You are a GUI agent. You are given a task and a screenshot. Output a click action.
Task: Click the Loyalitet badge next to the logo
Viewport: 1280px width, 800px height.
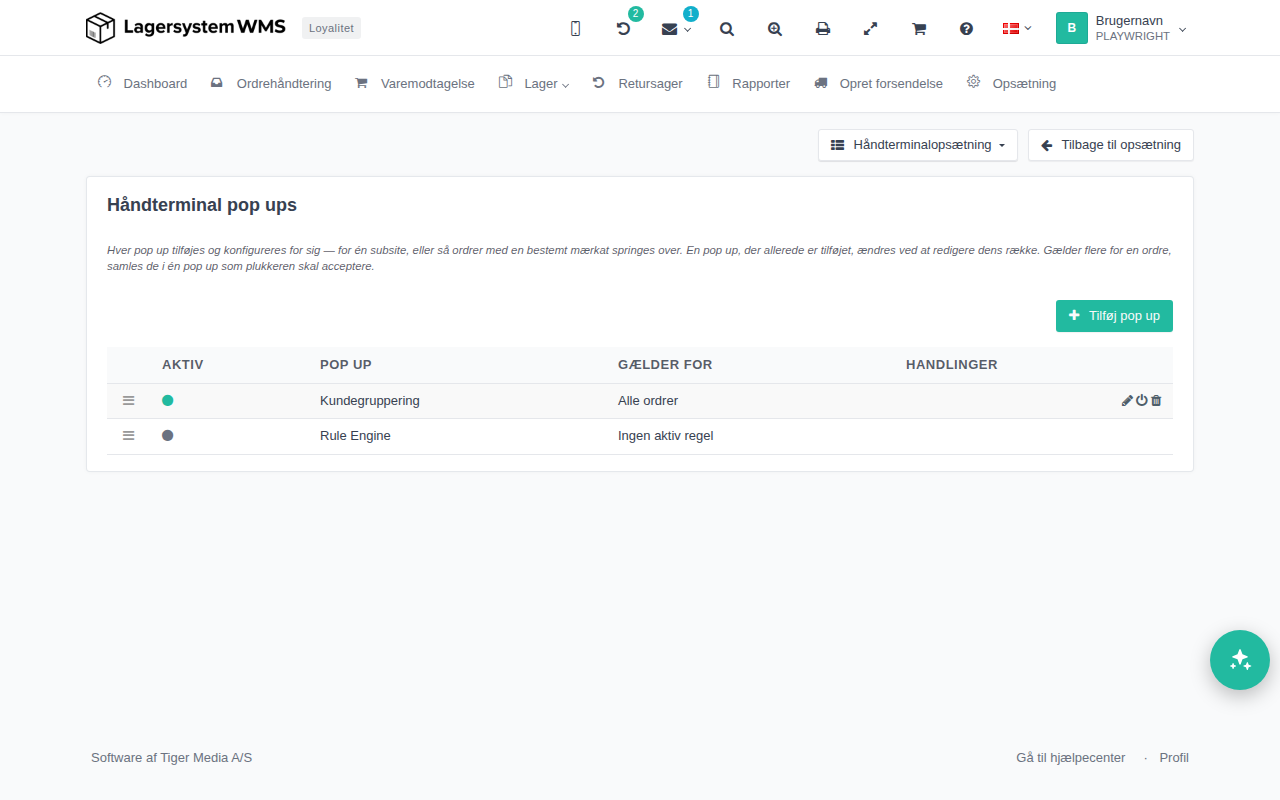tap(331, 28)
